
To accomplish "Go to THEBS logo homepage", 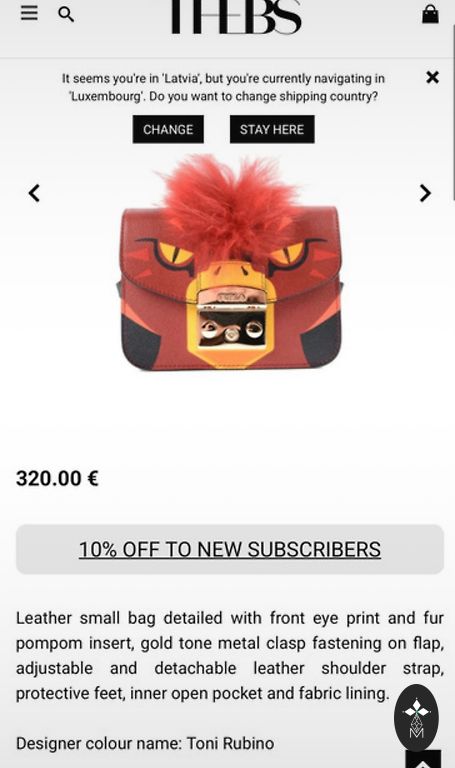I will [x=236, y=17].
